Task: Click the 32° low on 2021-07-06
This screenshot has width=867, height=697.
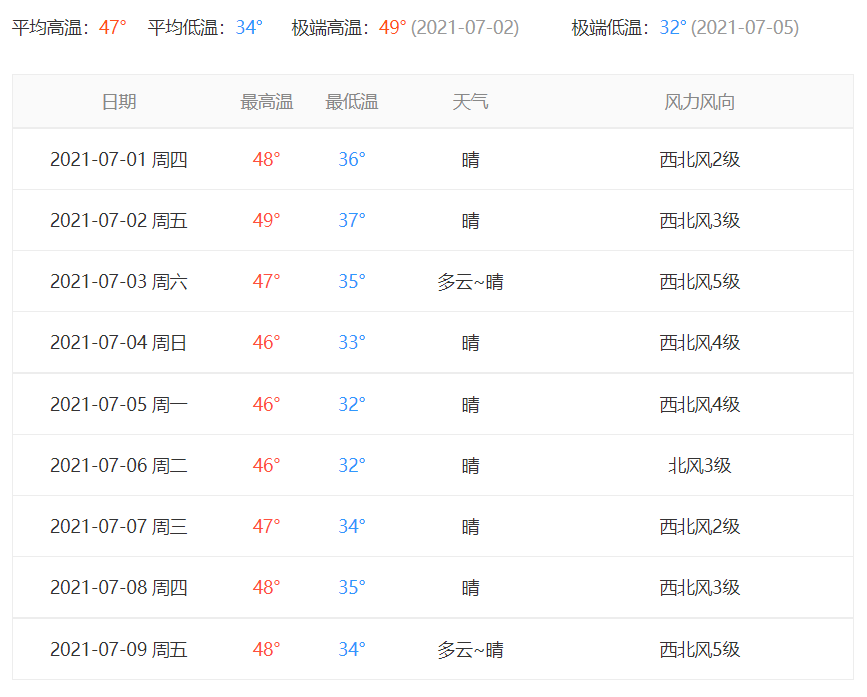Action: pos(352,465)
